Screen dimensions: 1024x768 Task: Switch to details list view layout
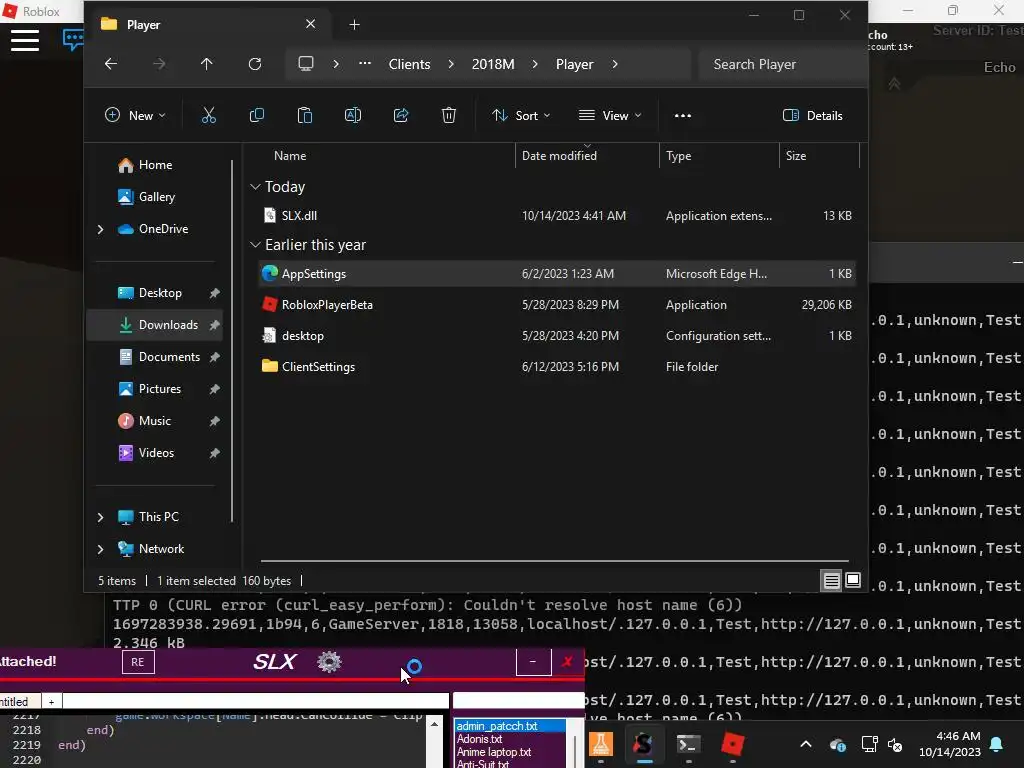(x=831, y=580)
